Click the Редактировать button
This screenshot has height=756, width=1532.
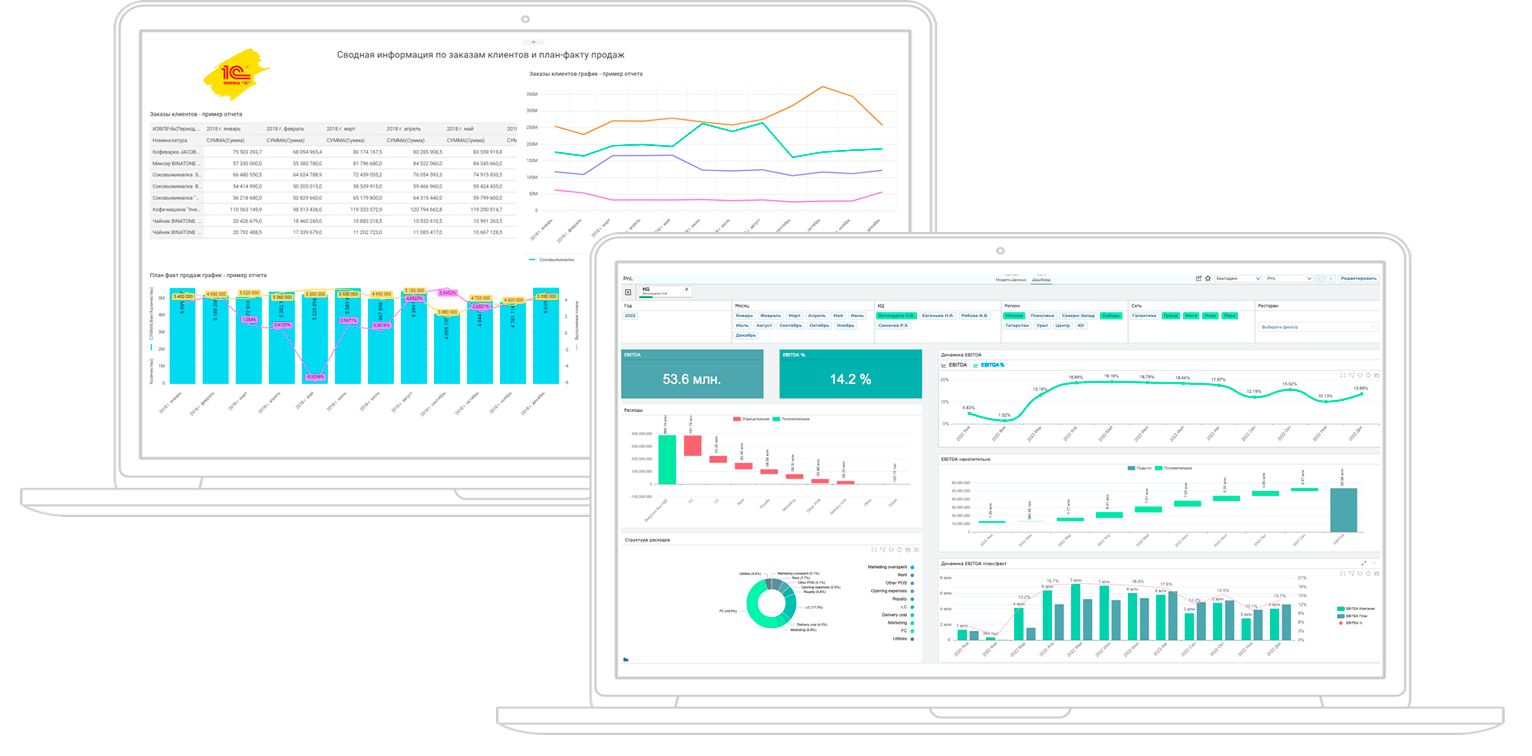coord(1358,278)
